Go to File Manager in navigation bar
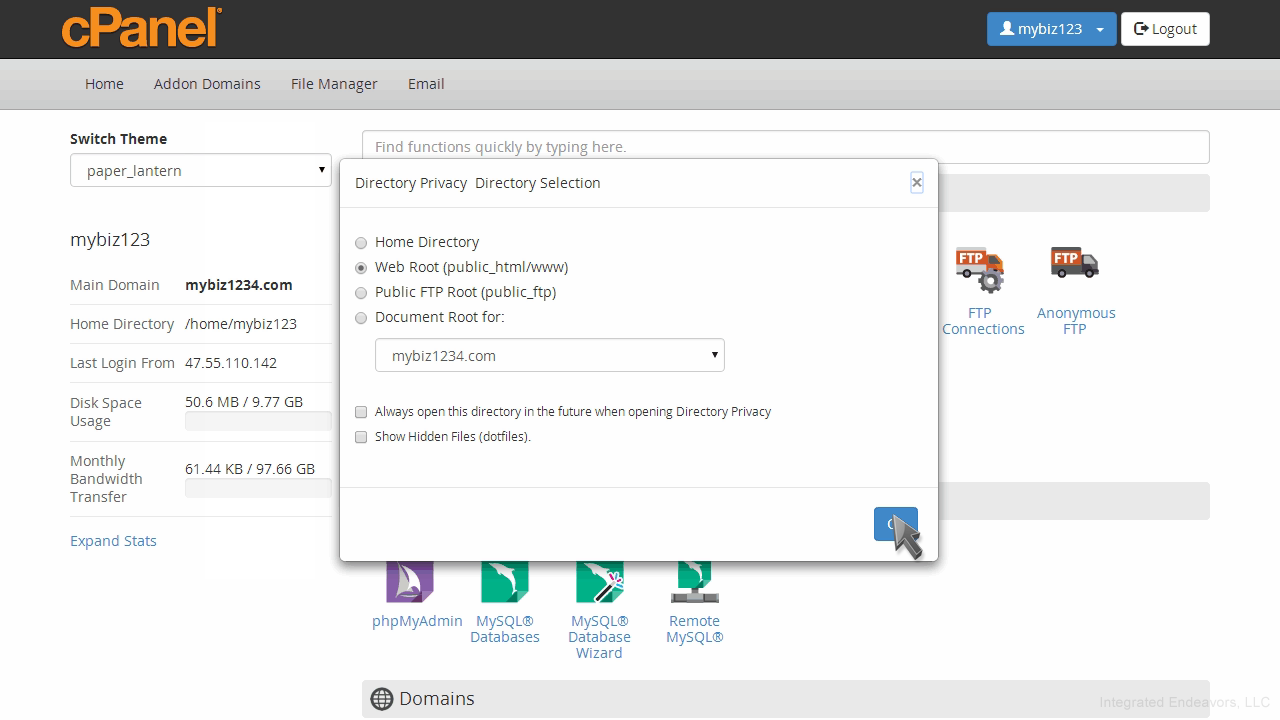The height and width of the screenshot is (720, 1280). pyautogui.click(x=334, y=84)
